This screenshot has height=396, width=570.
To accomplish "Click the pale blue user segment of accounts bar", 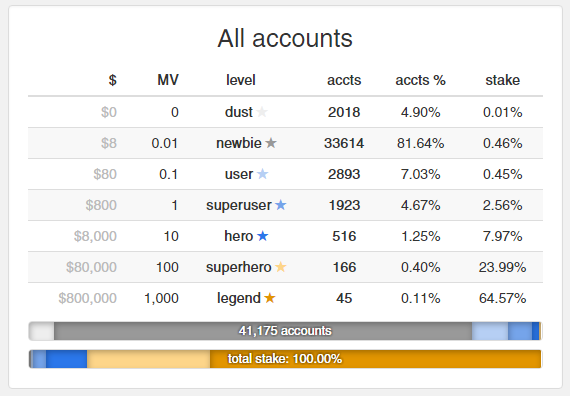I will 490,331.
